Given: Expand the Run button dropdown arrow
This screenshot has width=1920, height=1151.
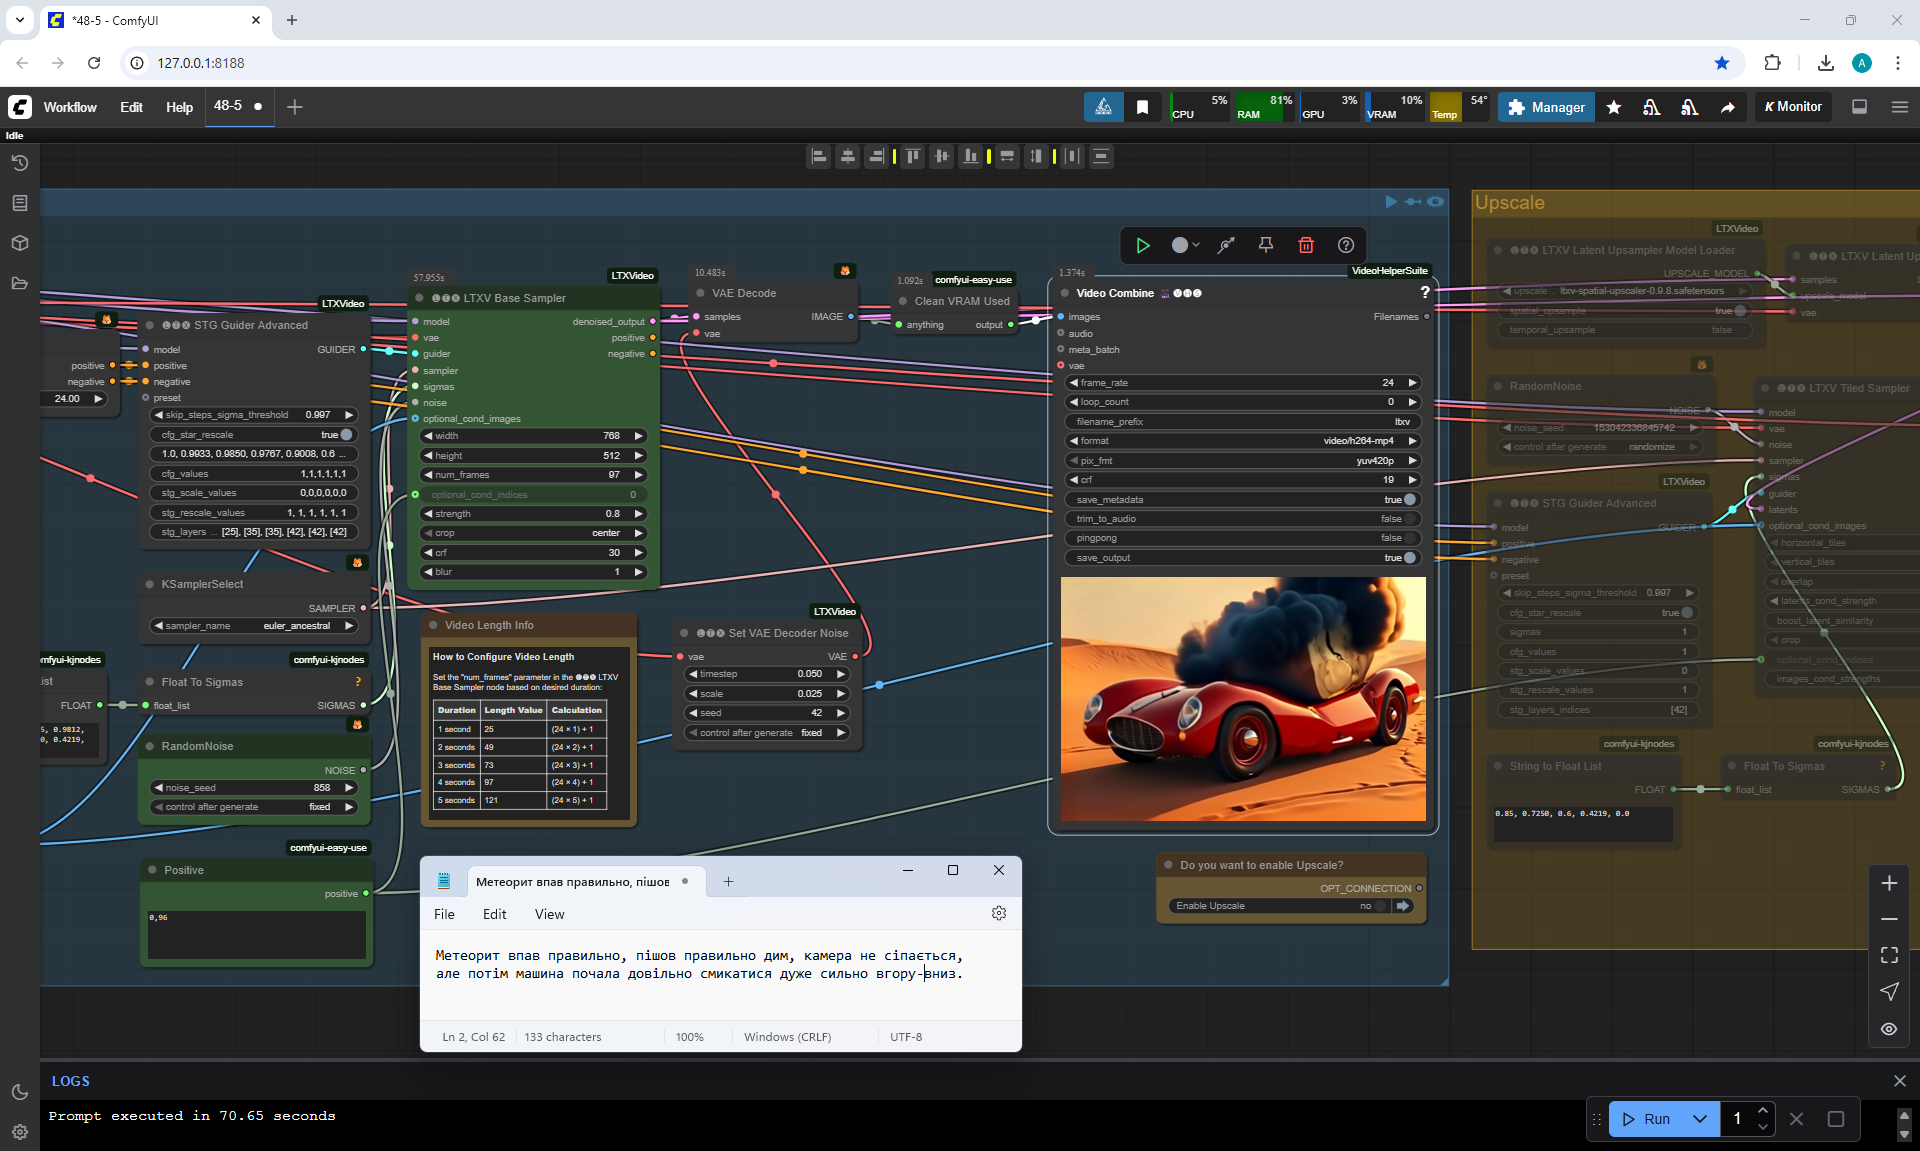Looking at the screenshot, I should click(1700, 1119).
